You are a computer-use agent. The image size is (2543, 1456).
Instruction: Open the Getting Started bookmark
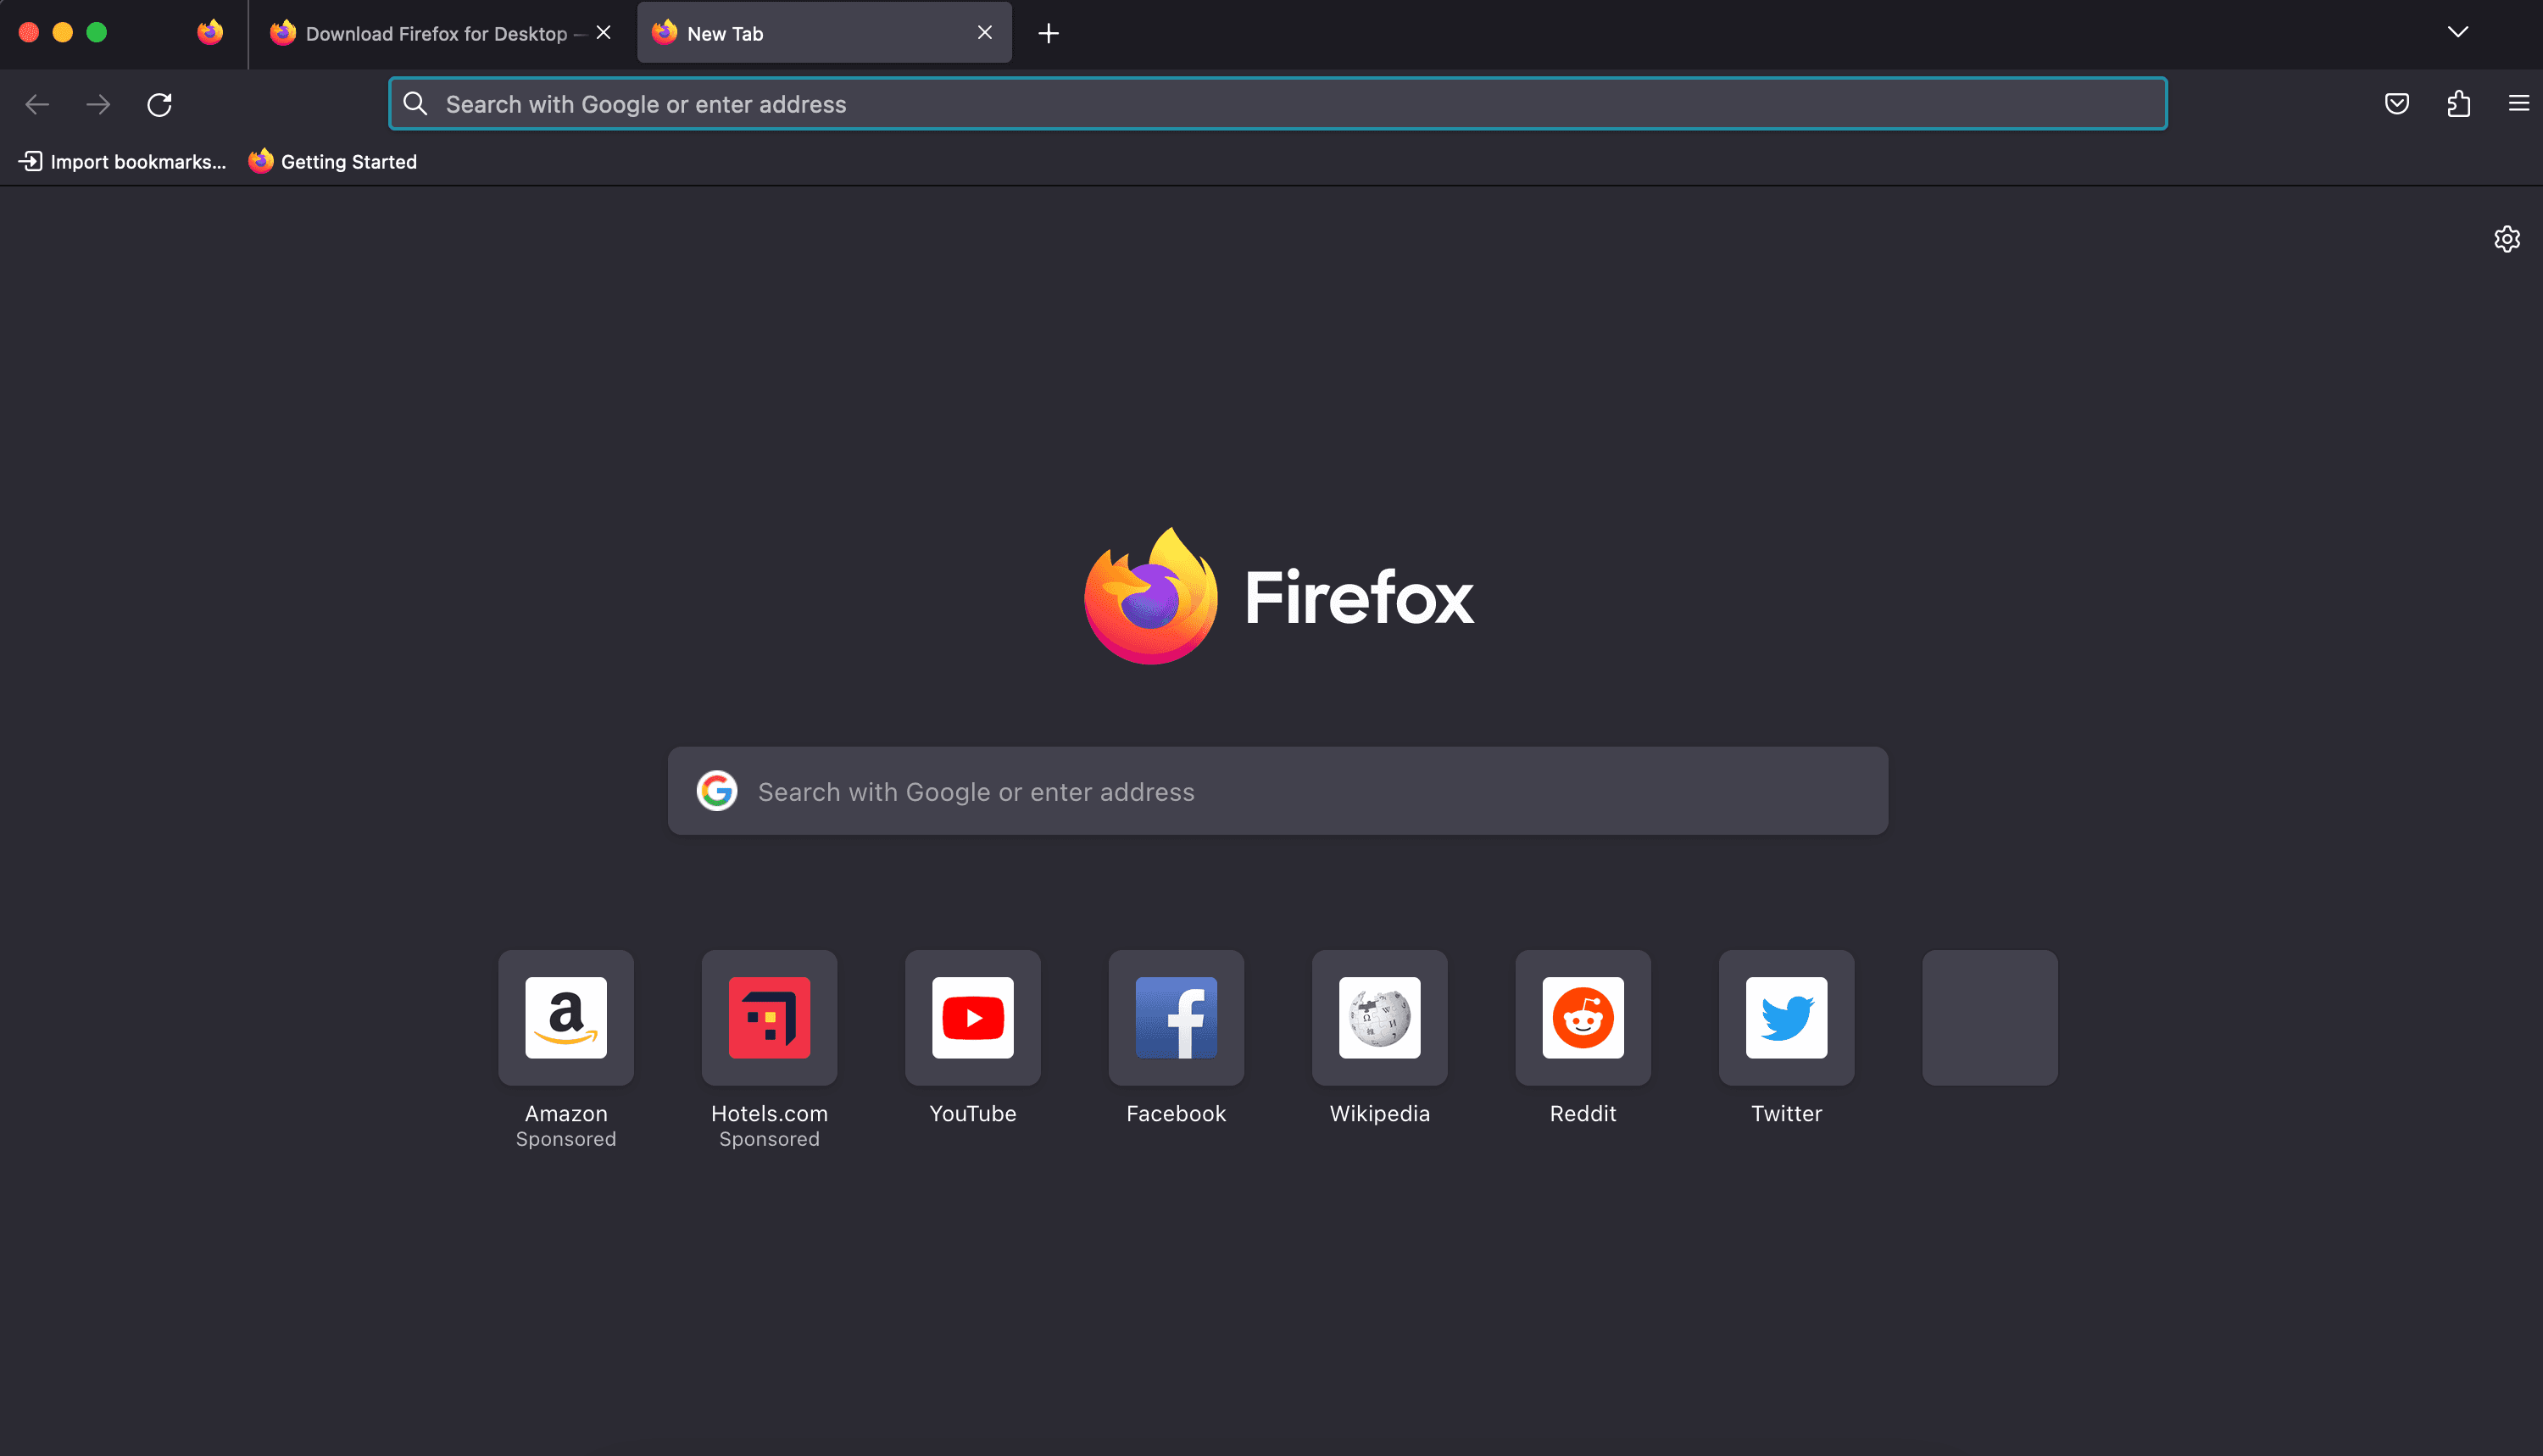pos(333,162)
